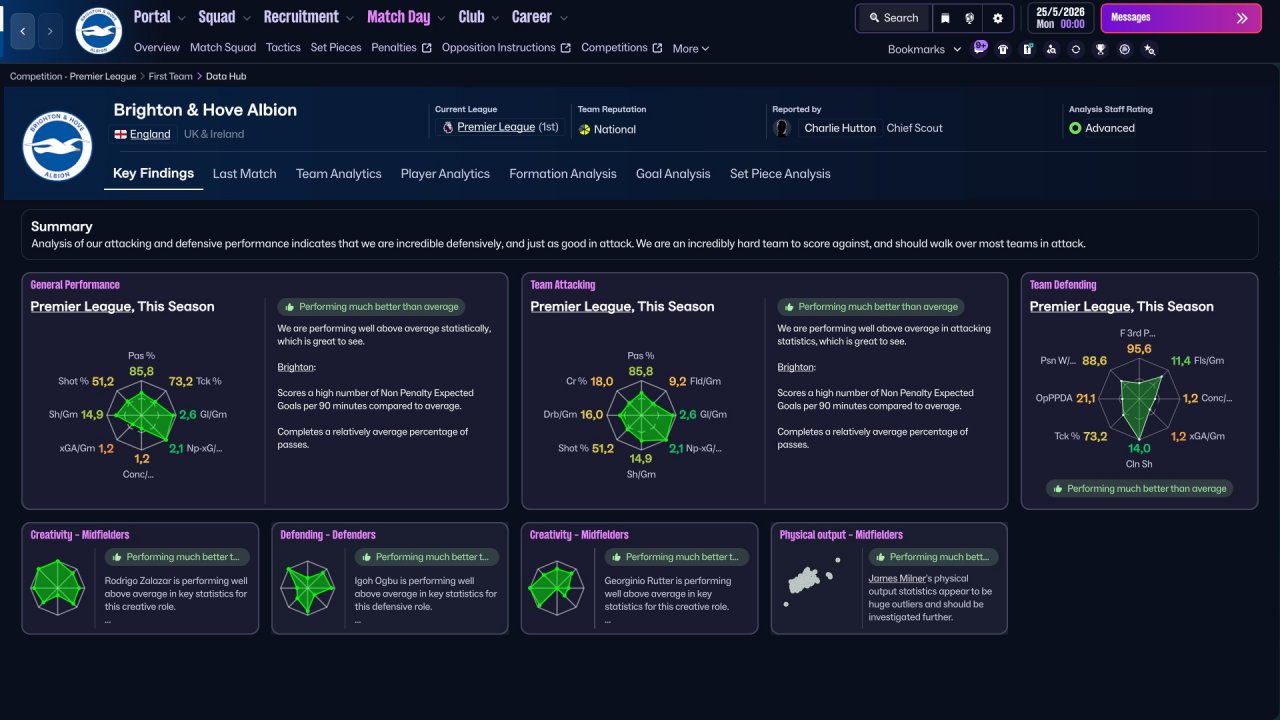Open the settings gear icon

click(998, 18)
